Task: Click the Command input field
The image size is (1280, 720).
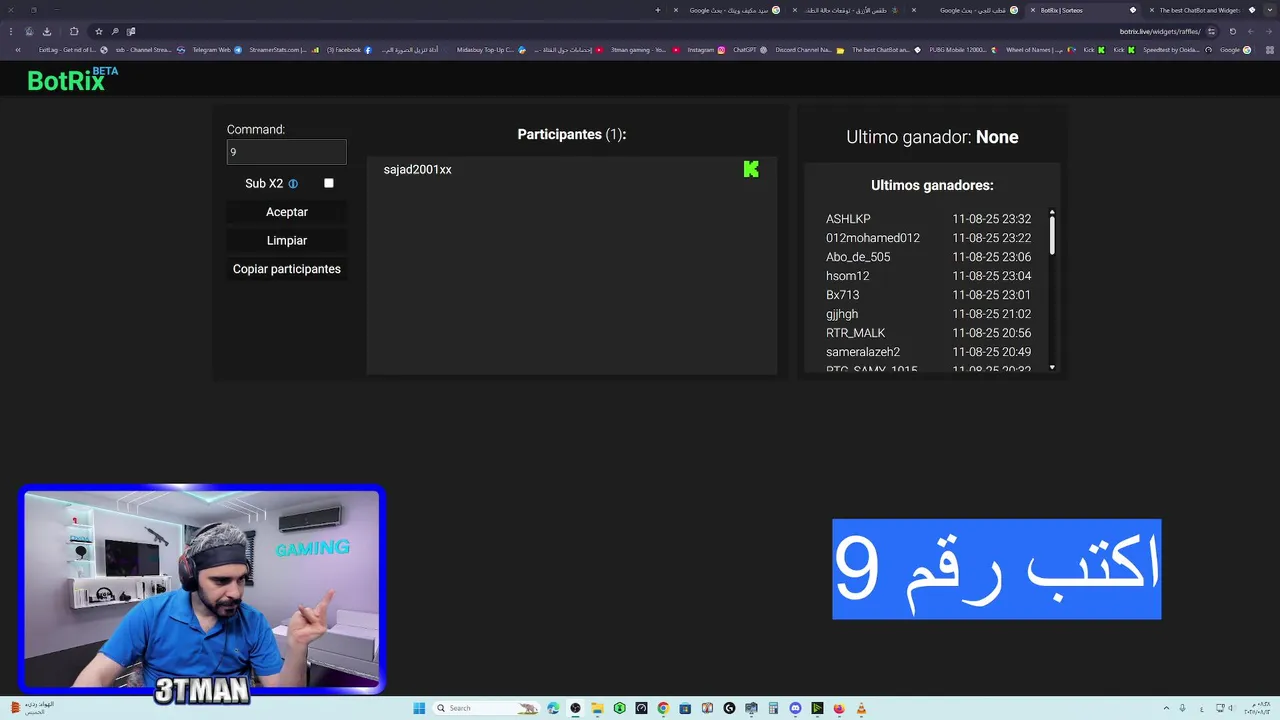Action: [287, 152]
